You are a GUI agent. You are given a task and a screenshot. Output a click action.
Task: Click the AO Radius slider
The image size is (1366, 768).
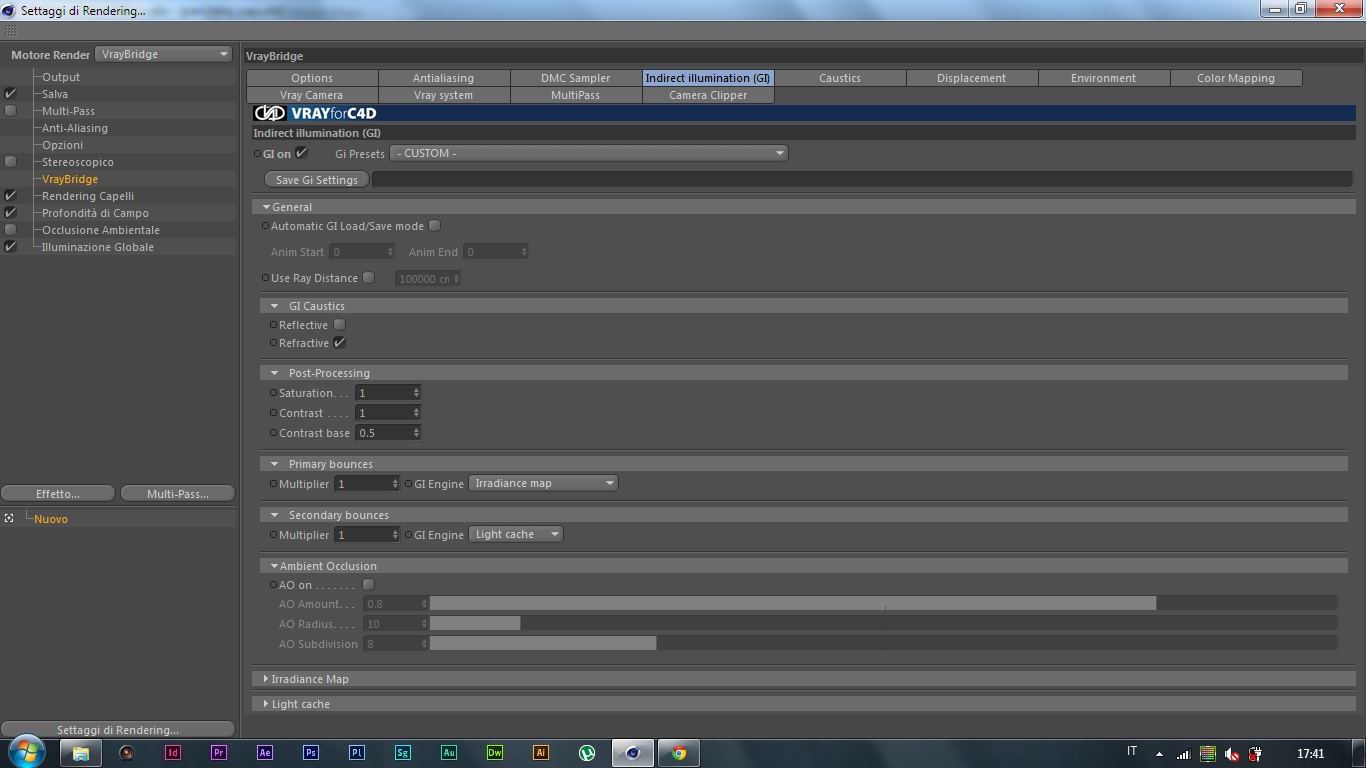(x=884, y=624)
